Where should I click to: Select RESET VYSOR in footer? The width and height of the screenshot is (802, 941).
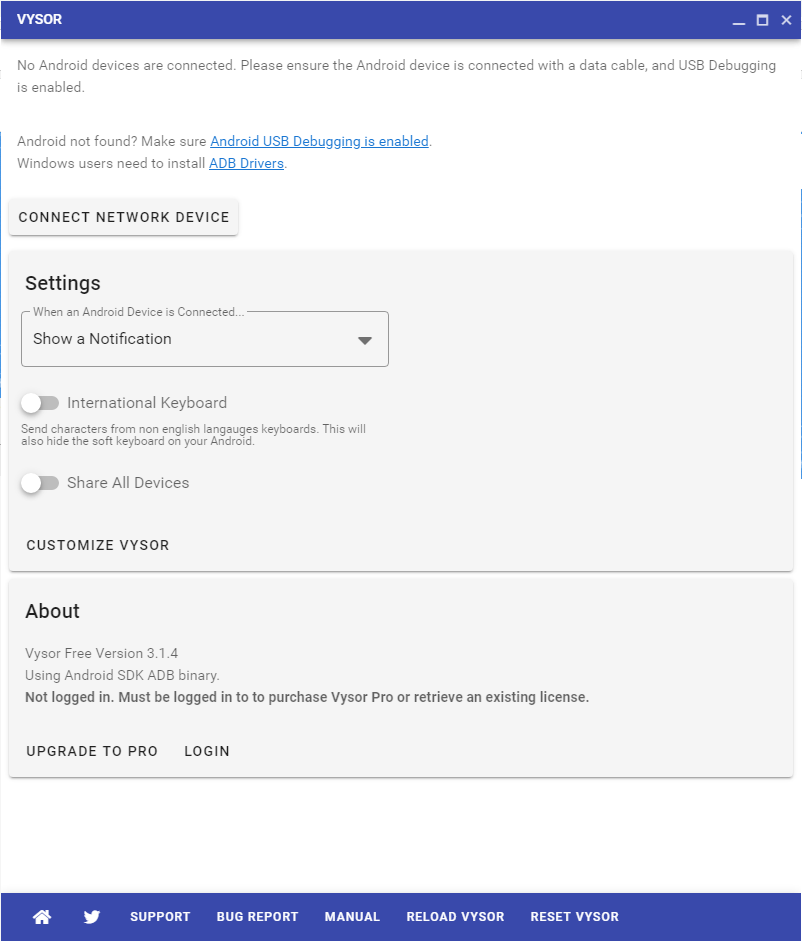click(574, 916)
